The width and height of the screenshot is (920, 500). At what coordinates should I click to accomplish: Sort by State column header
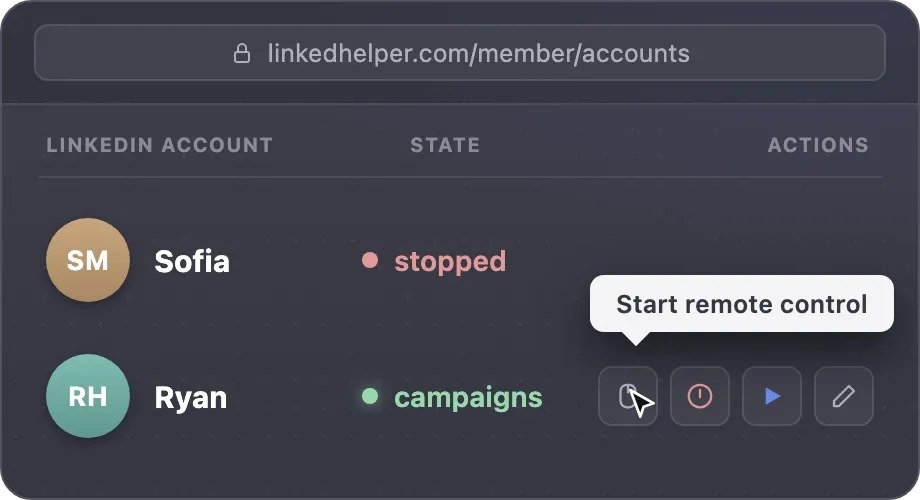click(445, 145)
